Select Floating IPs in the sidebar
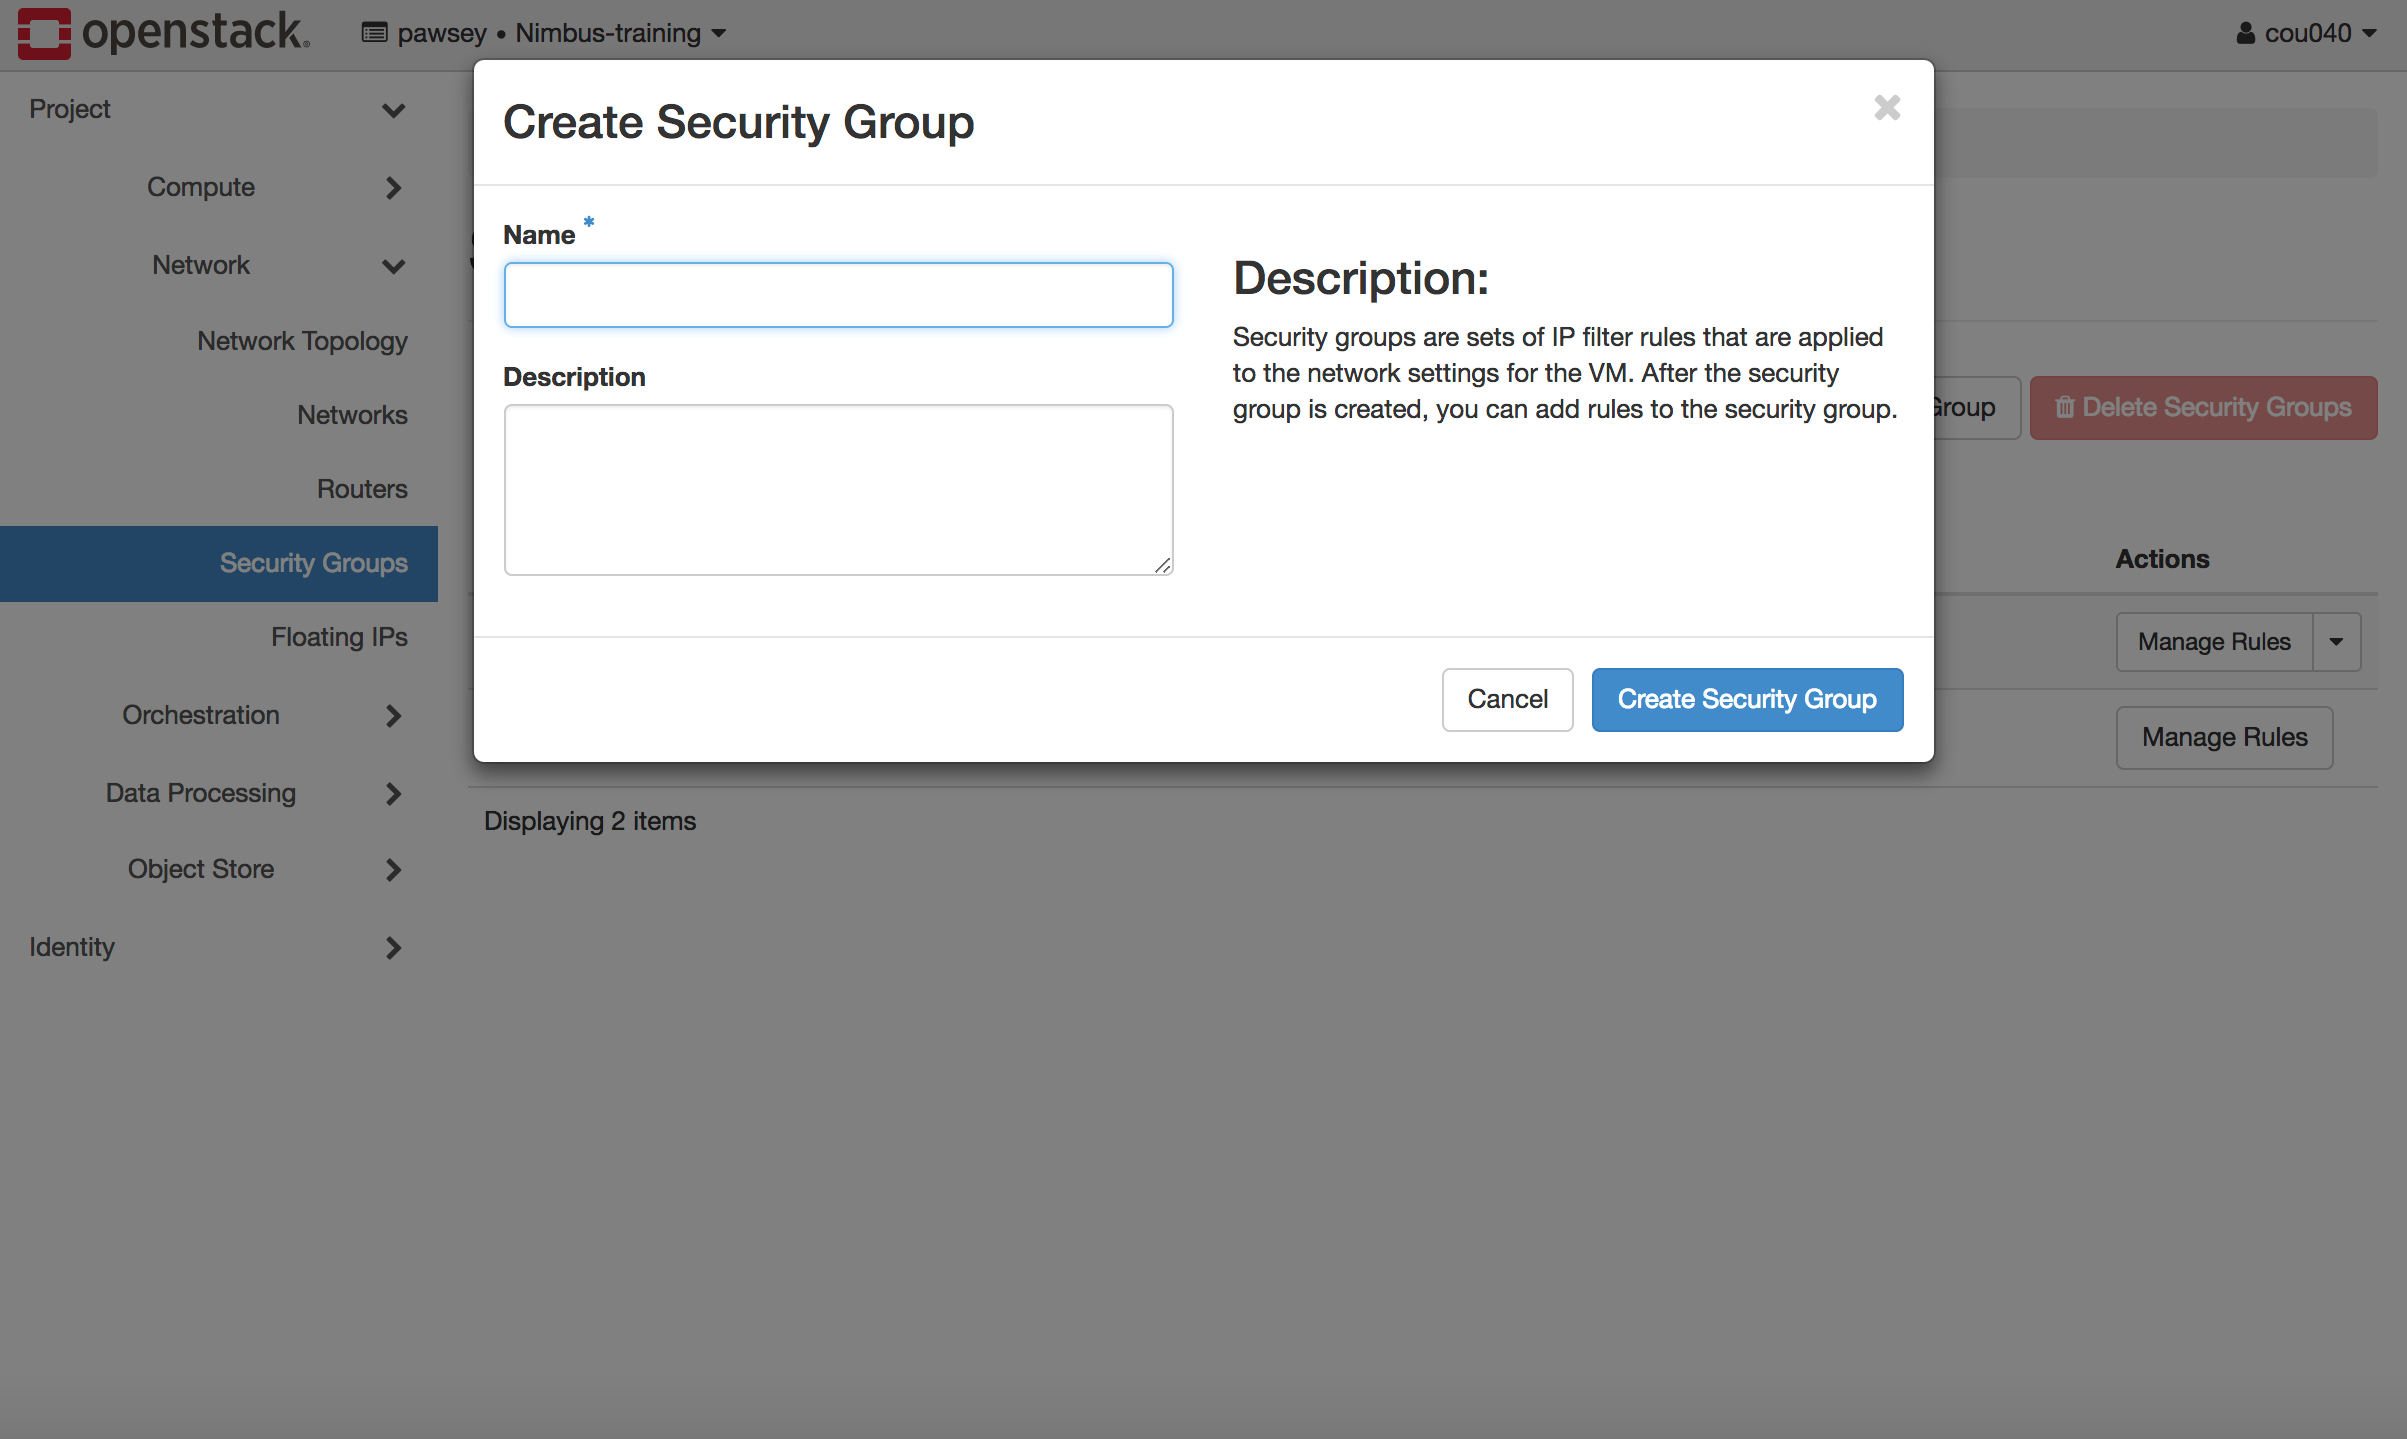2407x1439 pixels. [x=340, y=637]
